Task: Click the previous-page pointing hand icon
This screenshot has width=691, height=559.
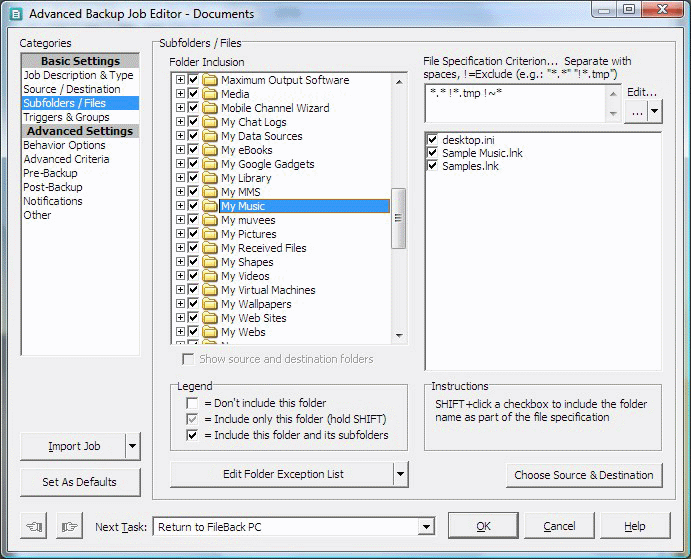Action: click(33, 526)
